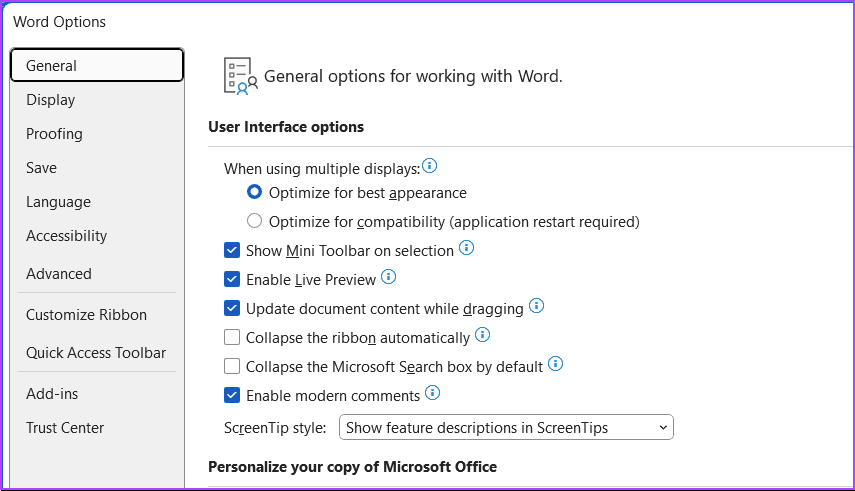Screen dimensions: 855x491
Task: Click info icon for update content while dragging
Action: [x=536, y=306]
